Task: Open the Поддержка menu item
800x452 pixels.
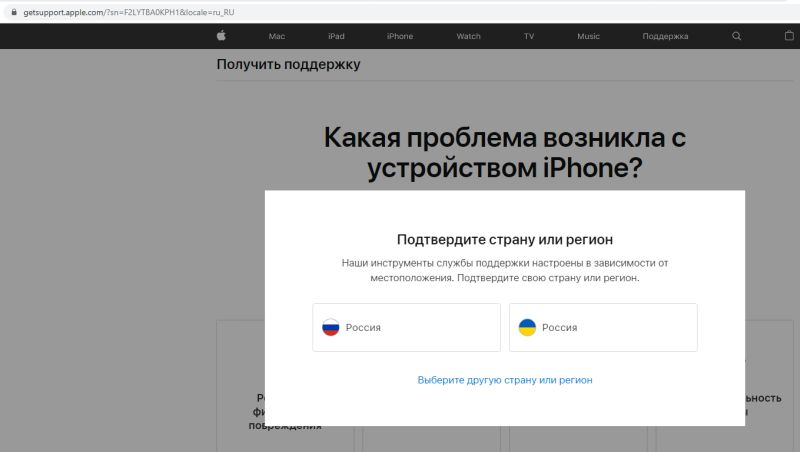Action: click(665, 36)
